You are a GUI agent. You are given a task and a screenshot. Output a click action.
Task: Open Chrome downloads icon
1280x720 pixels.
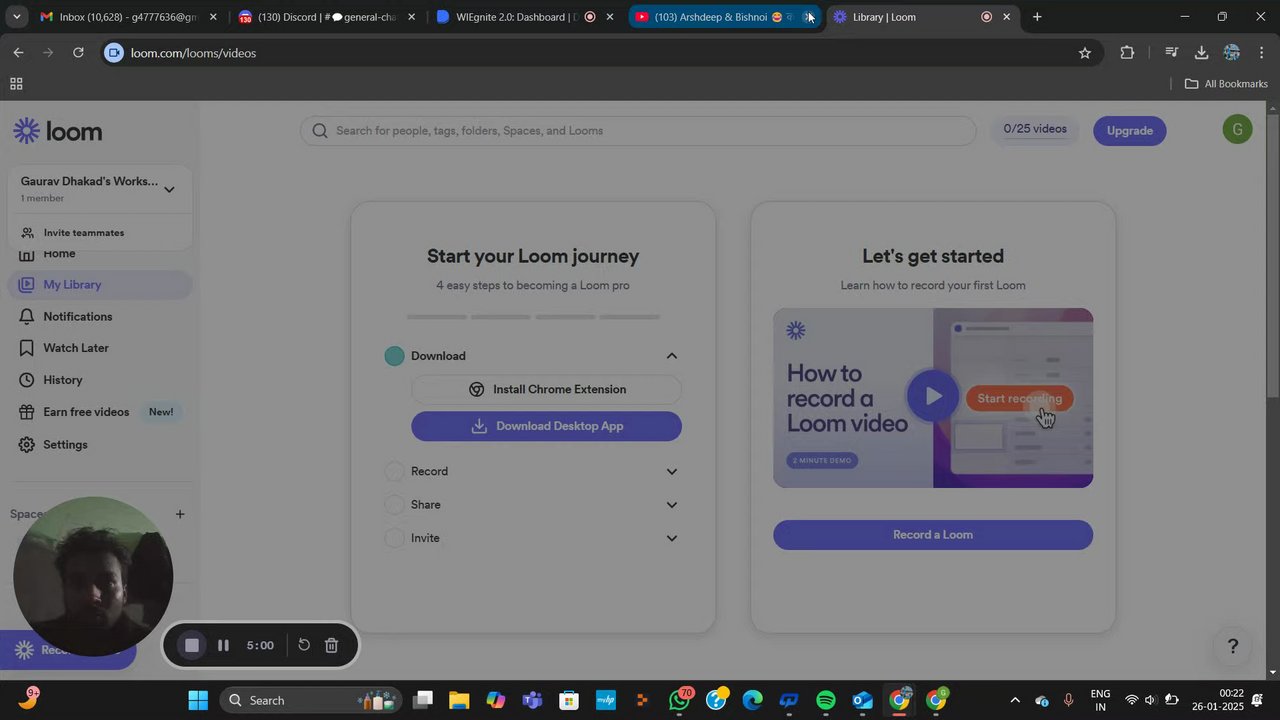1201,53
